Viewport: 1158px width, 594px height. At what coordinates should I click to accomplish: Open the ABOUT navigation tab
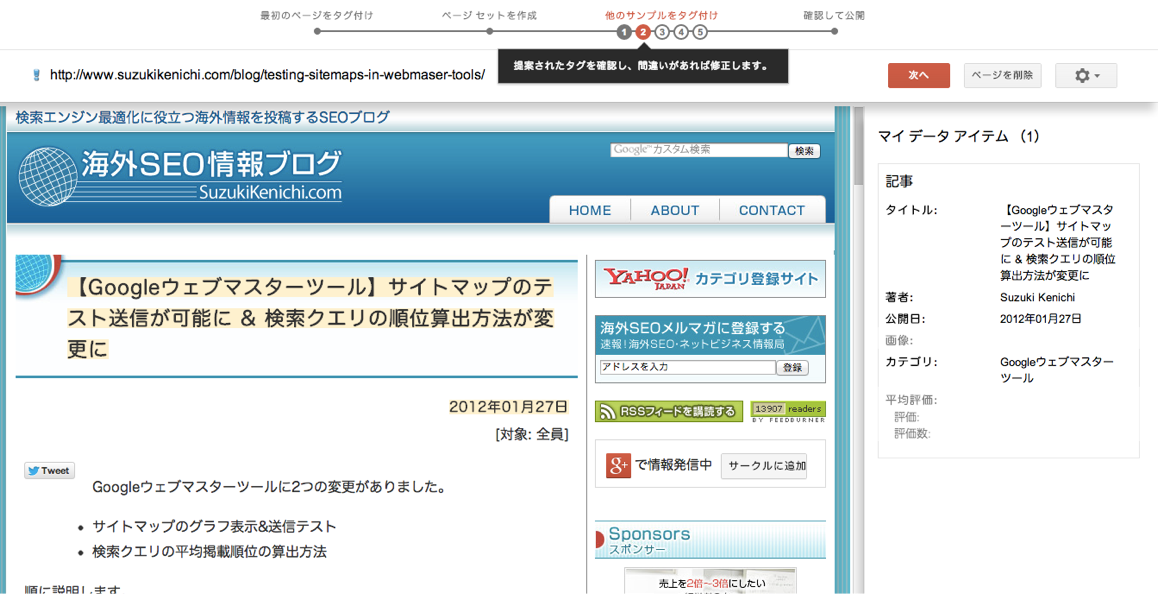[x=675, y=211]
